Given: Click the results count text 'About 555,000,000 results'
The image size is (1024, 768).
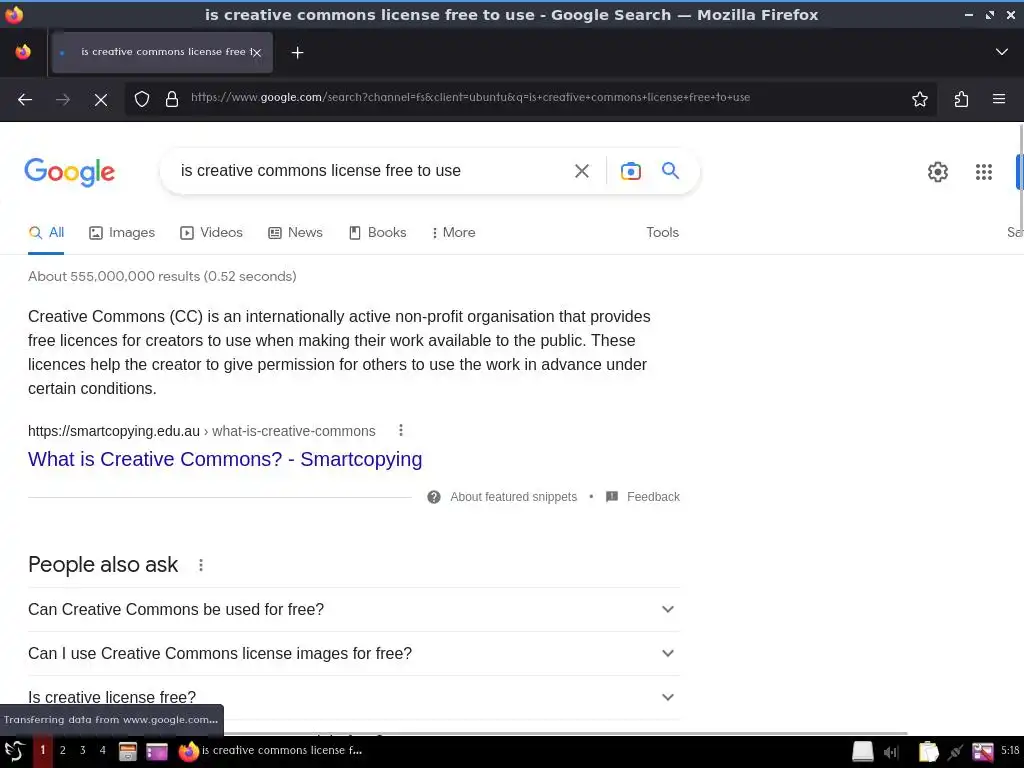Looking at the screenshot, I should 114,276.
